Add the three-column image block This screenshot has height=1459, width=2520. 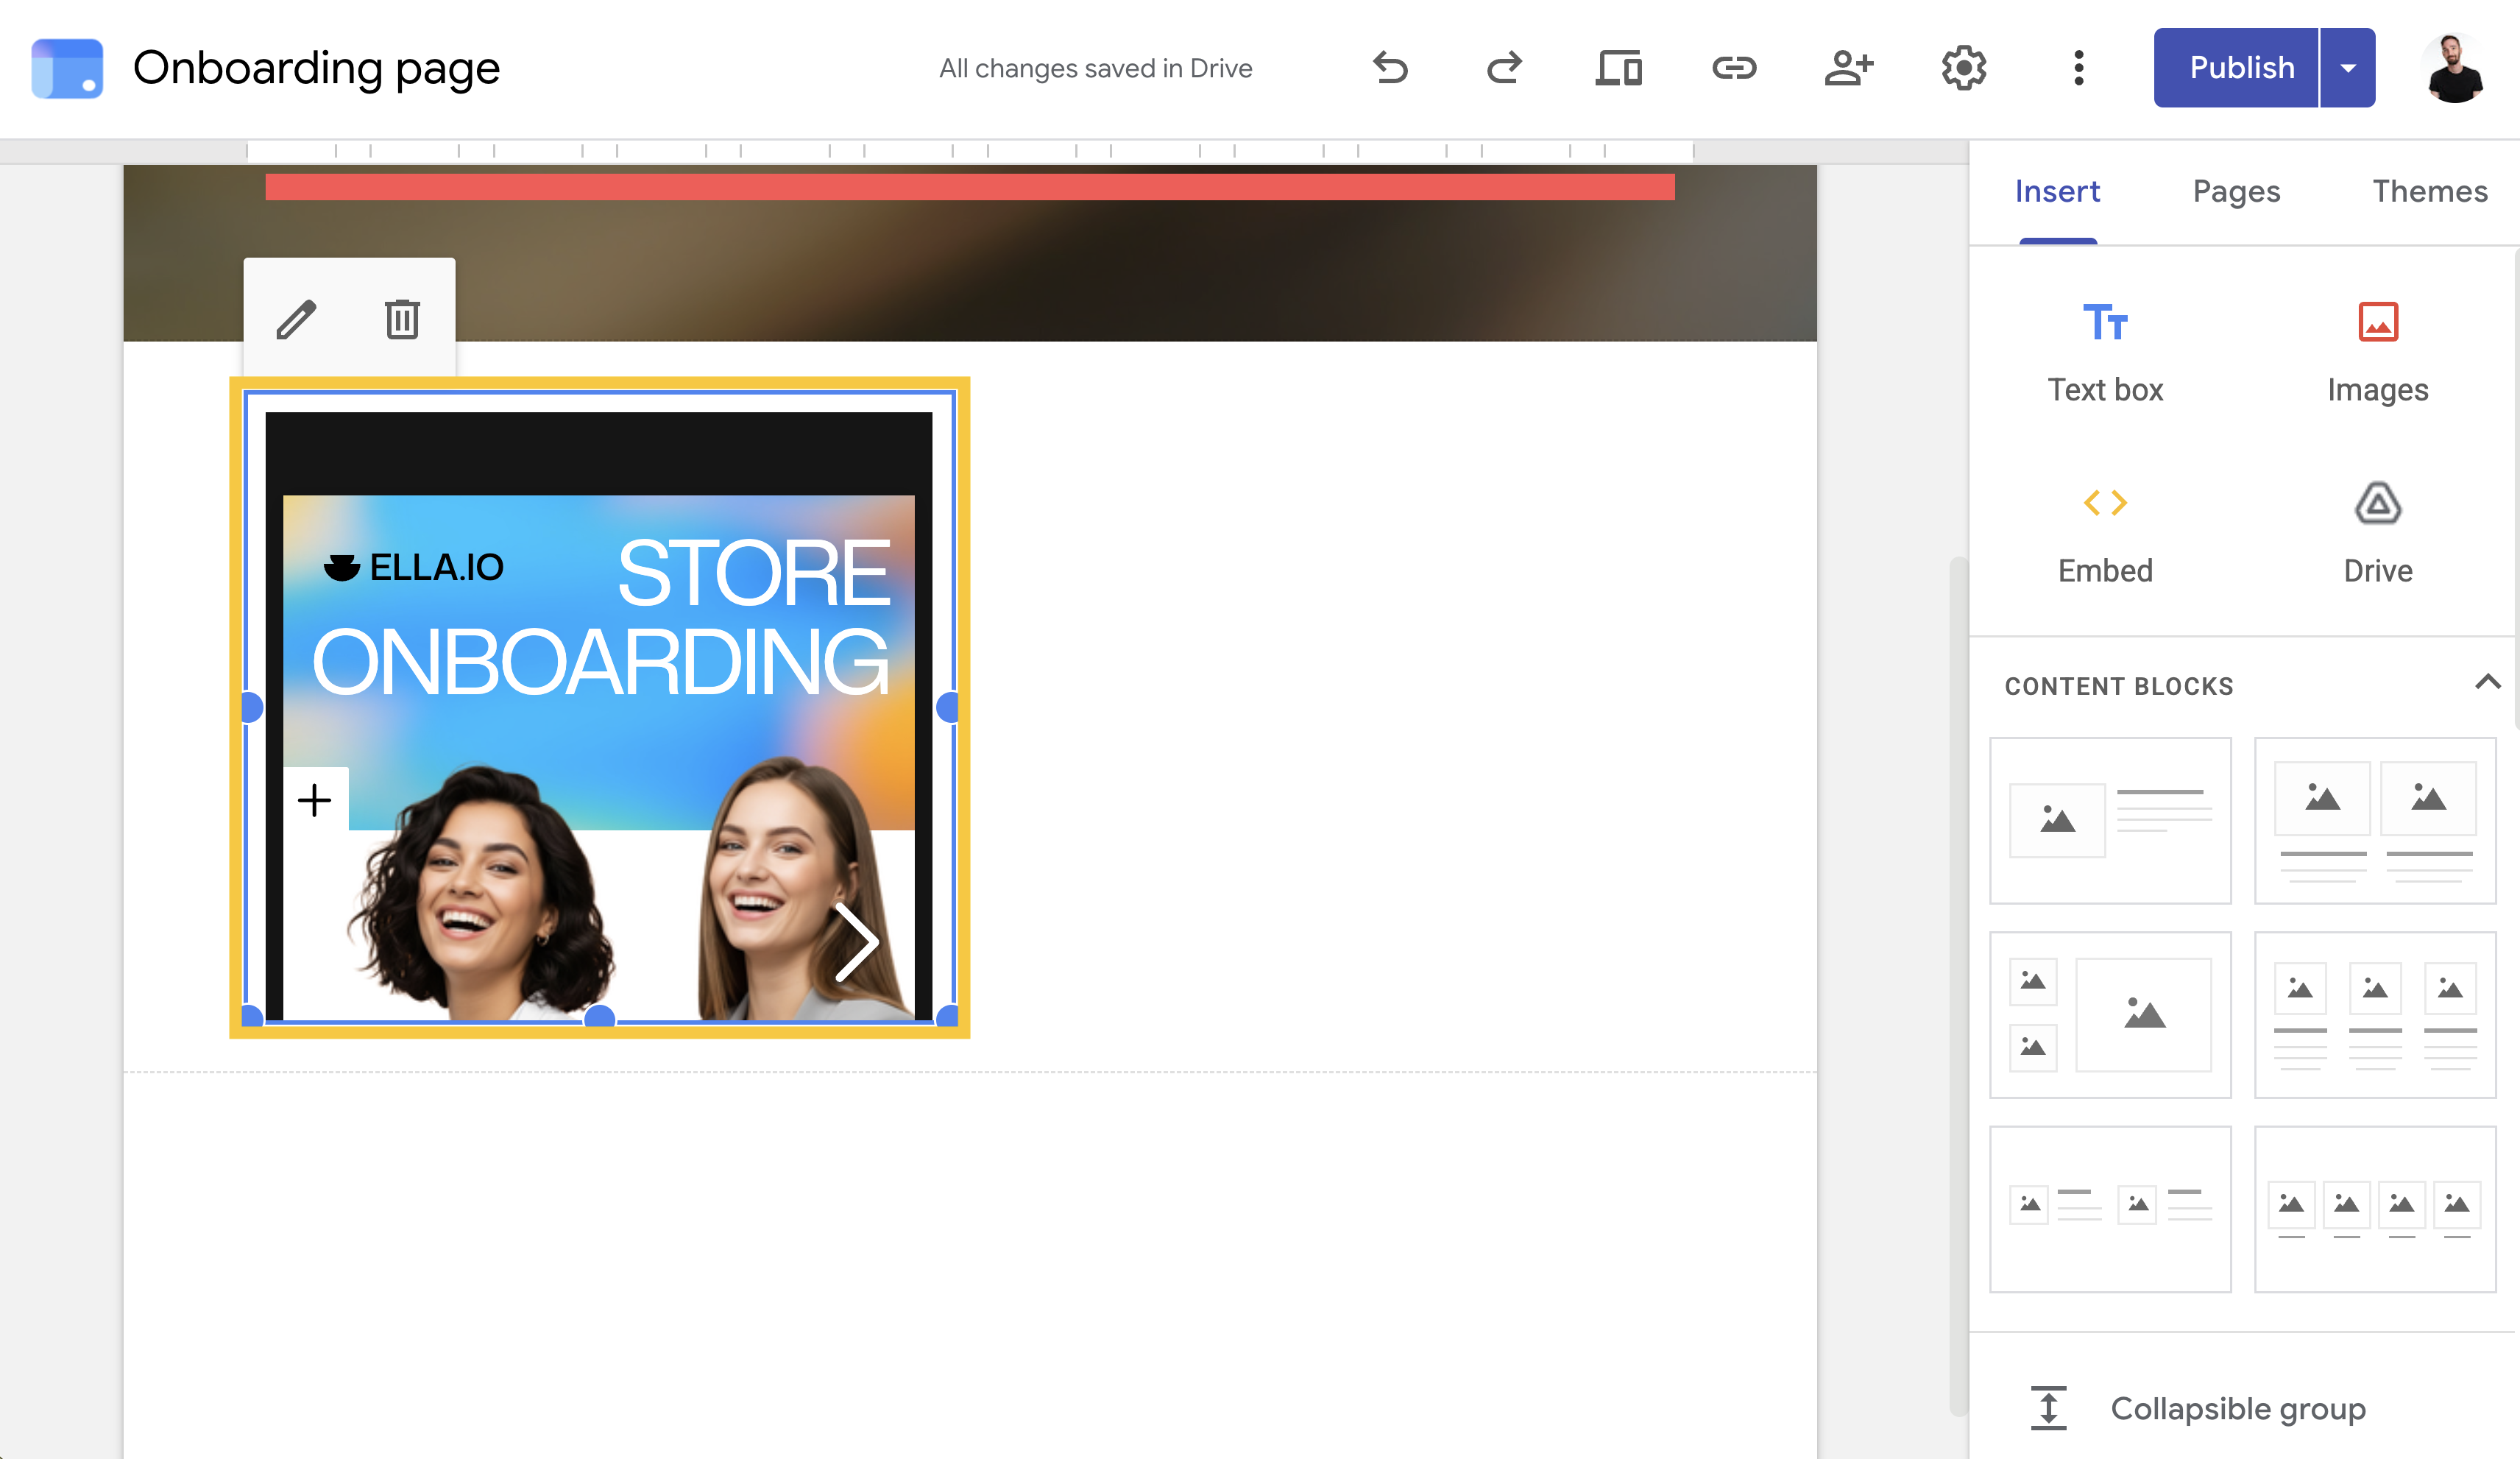2375,1015
